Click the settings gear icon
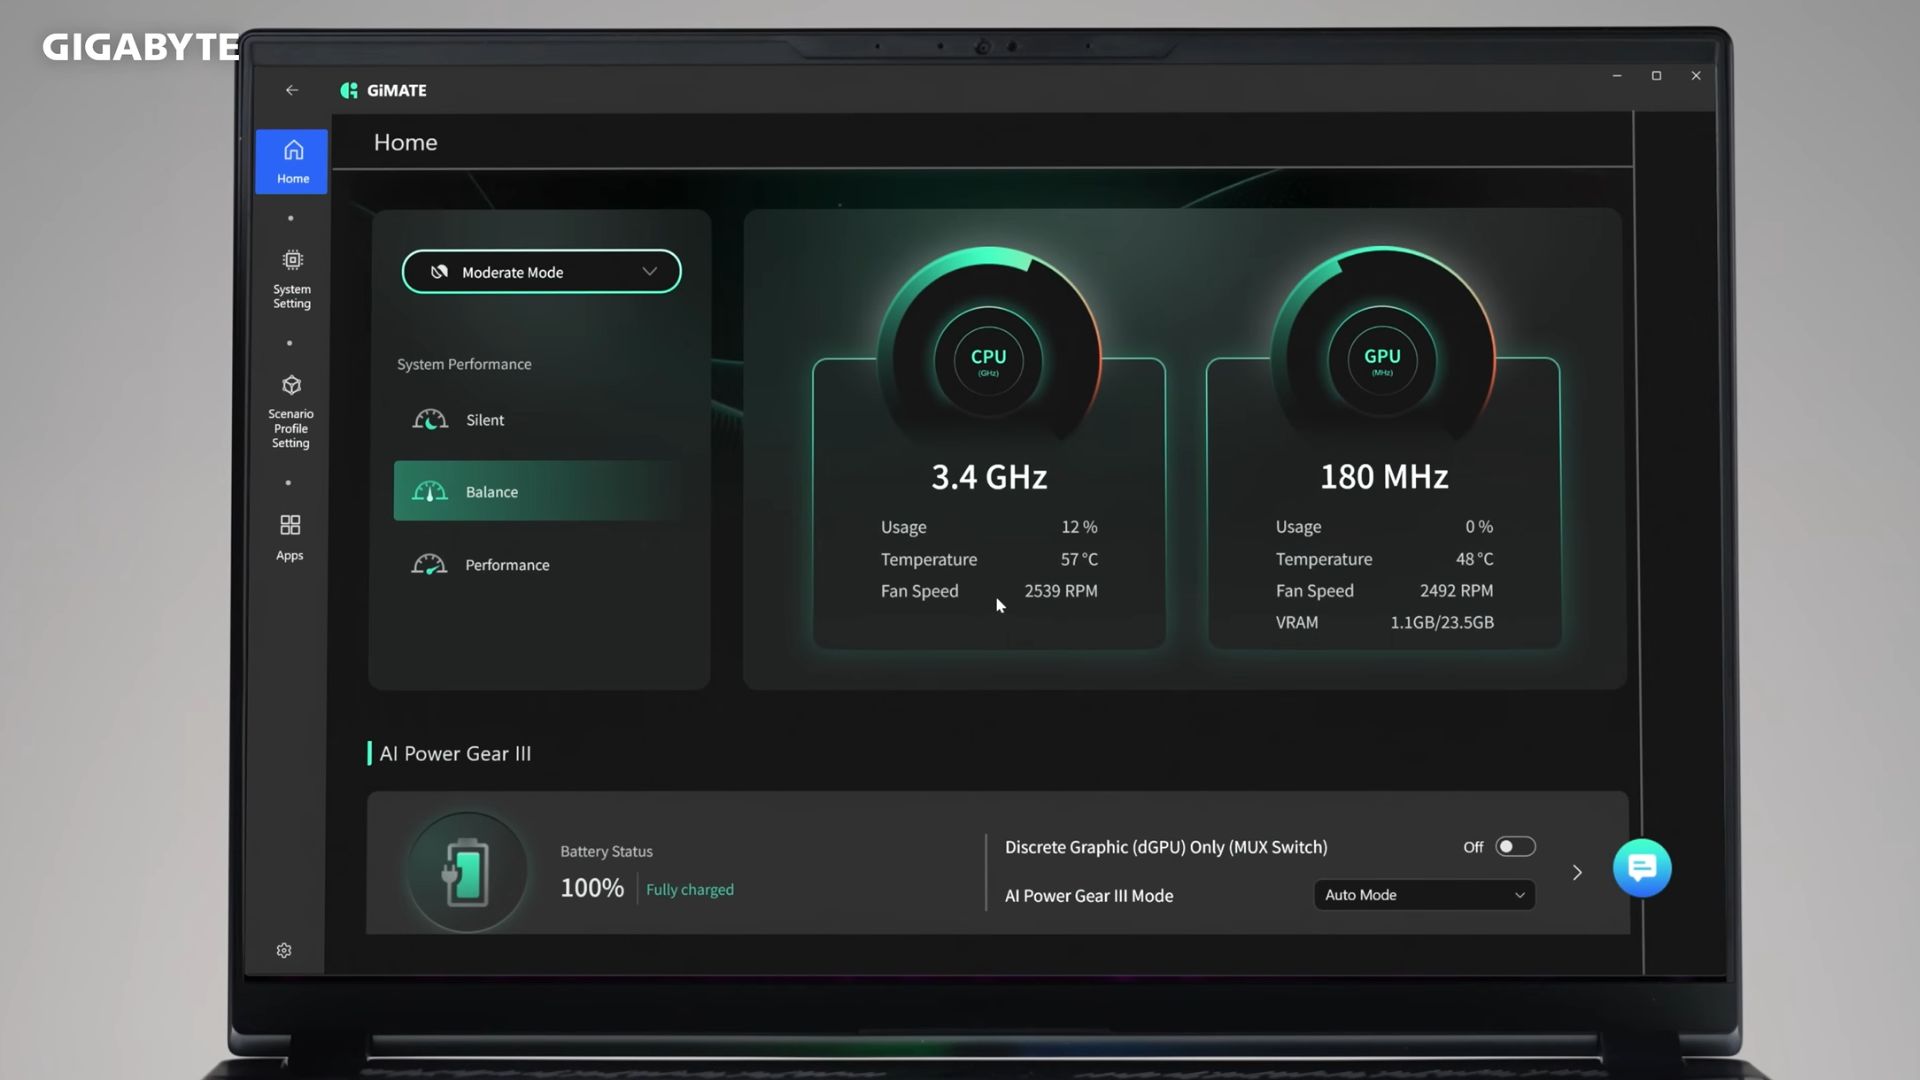This screenshot has width=1920, height=1080. (284, 950)
